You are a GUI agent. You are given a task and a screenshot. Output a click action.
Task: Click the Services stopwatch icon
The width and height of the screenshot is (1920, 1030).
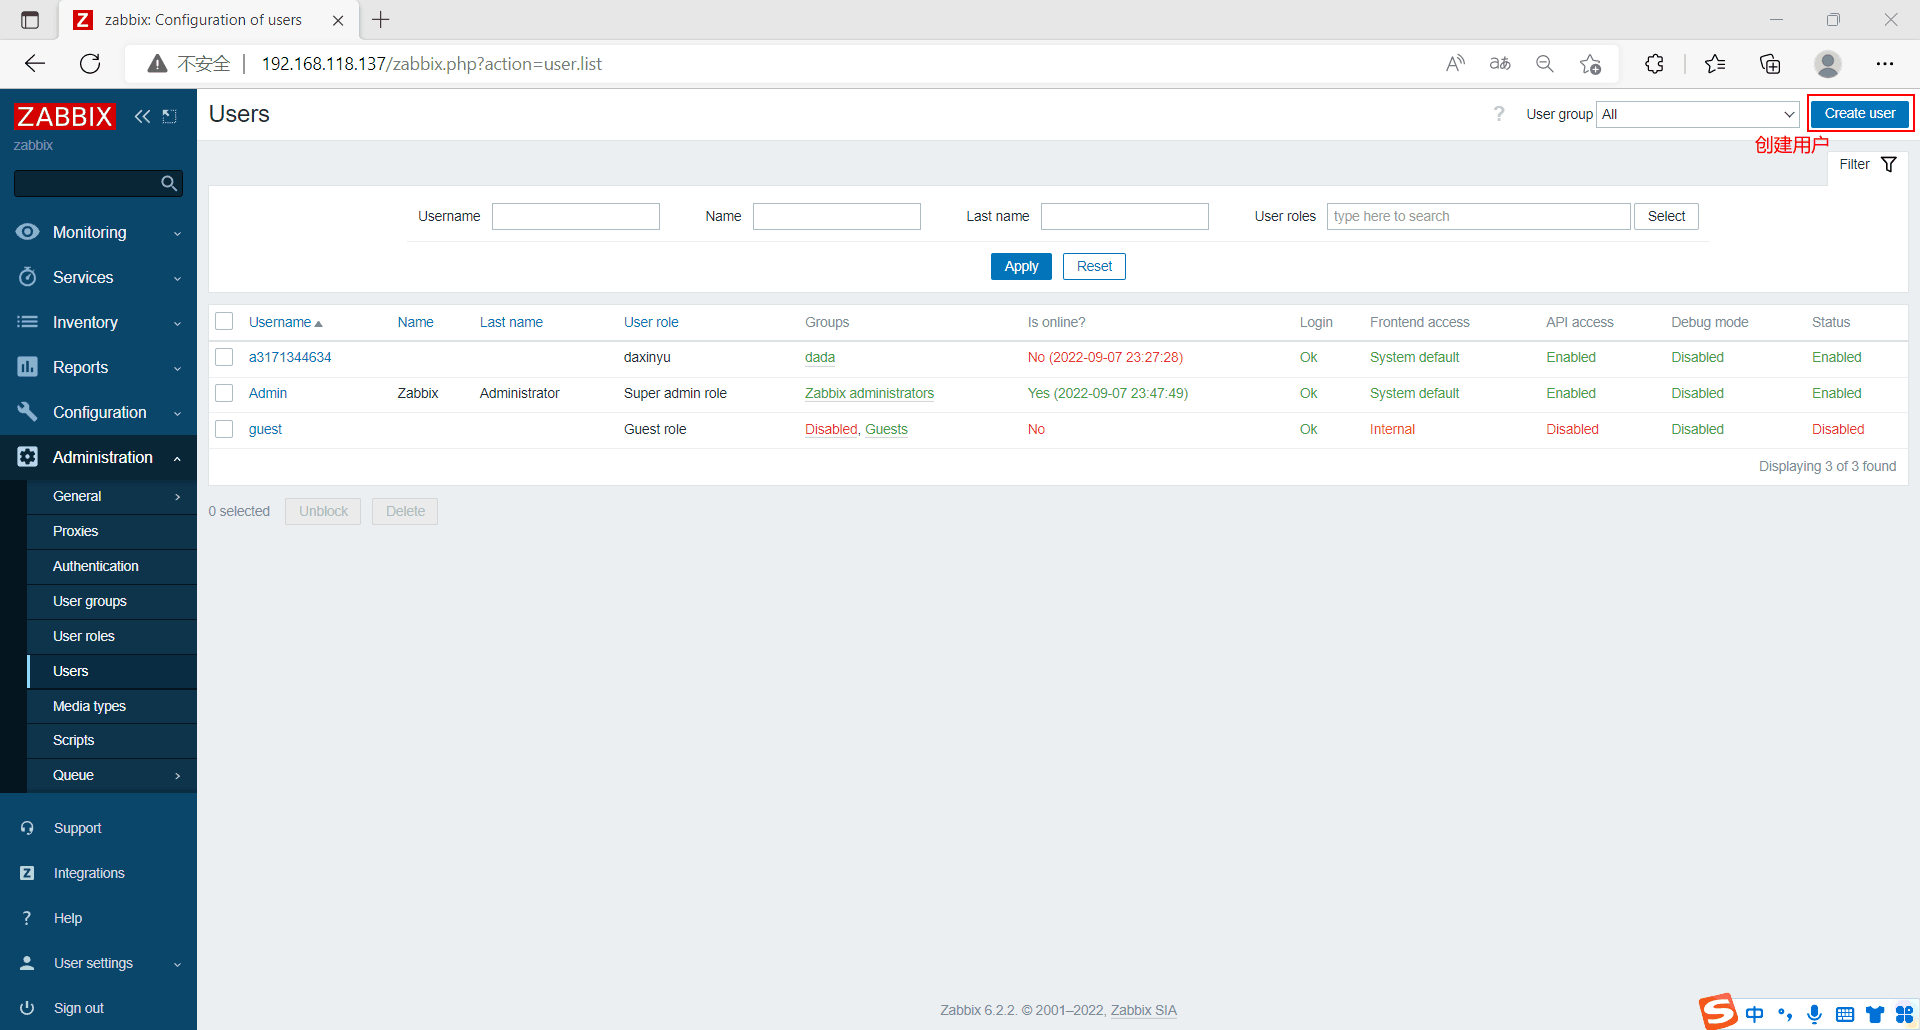tap(28, 277)
